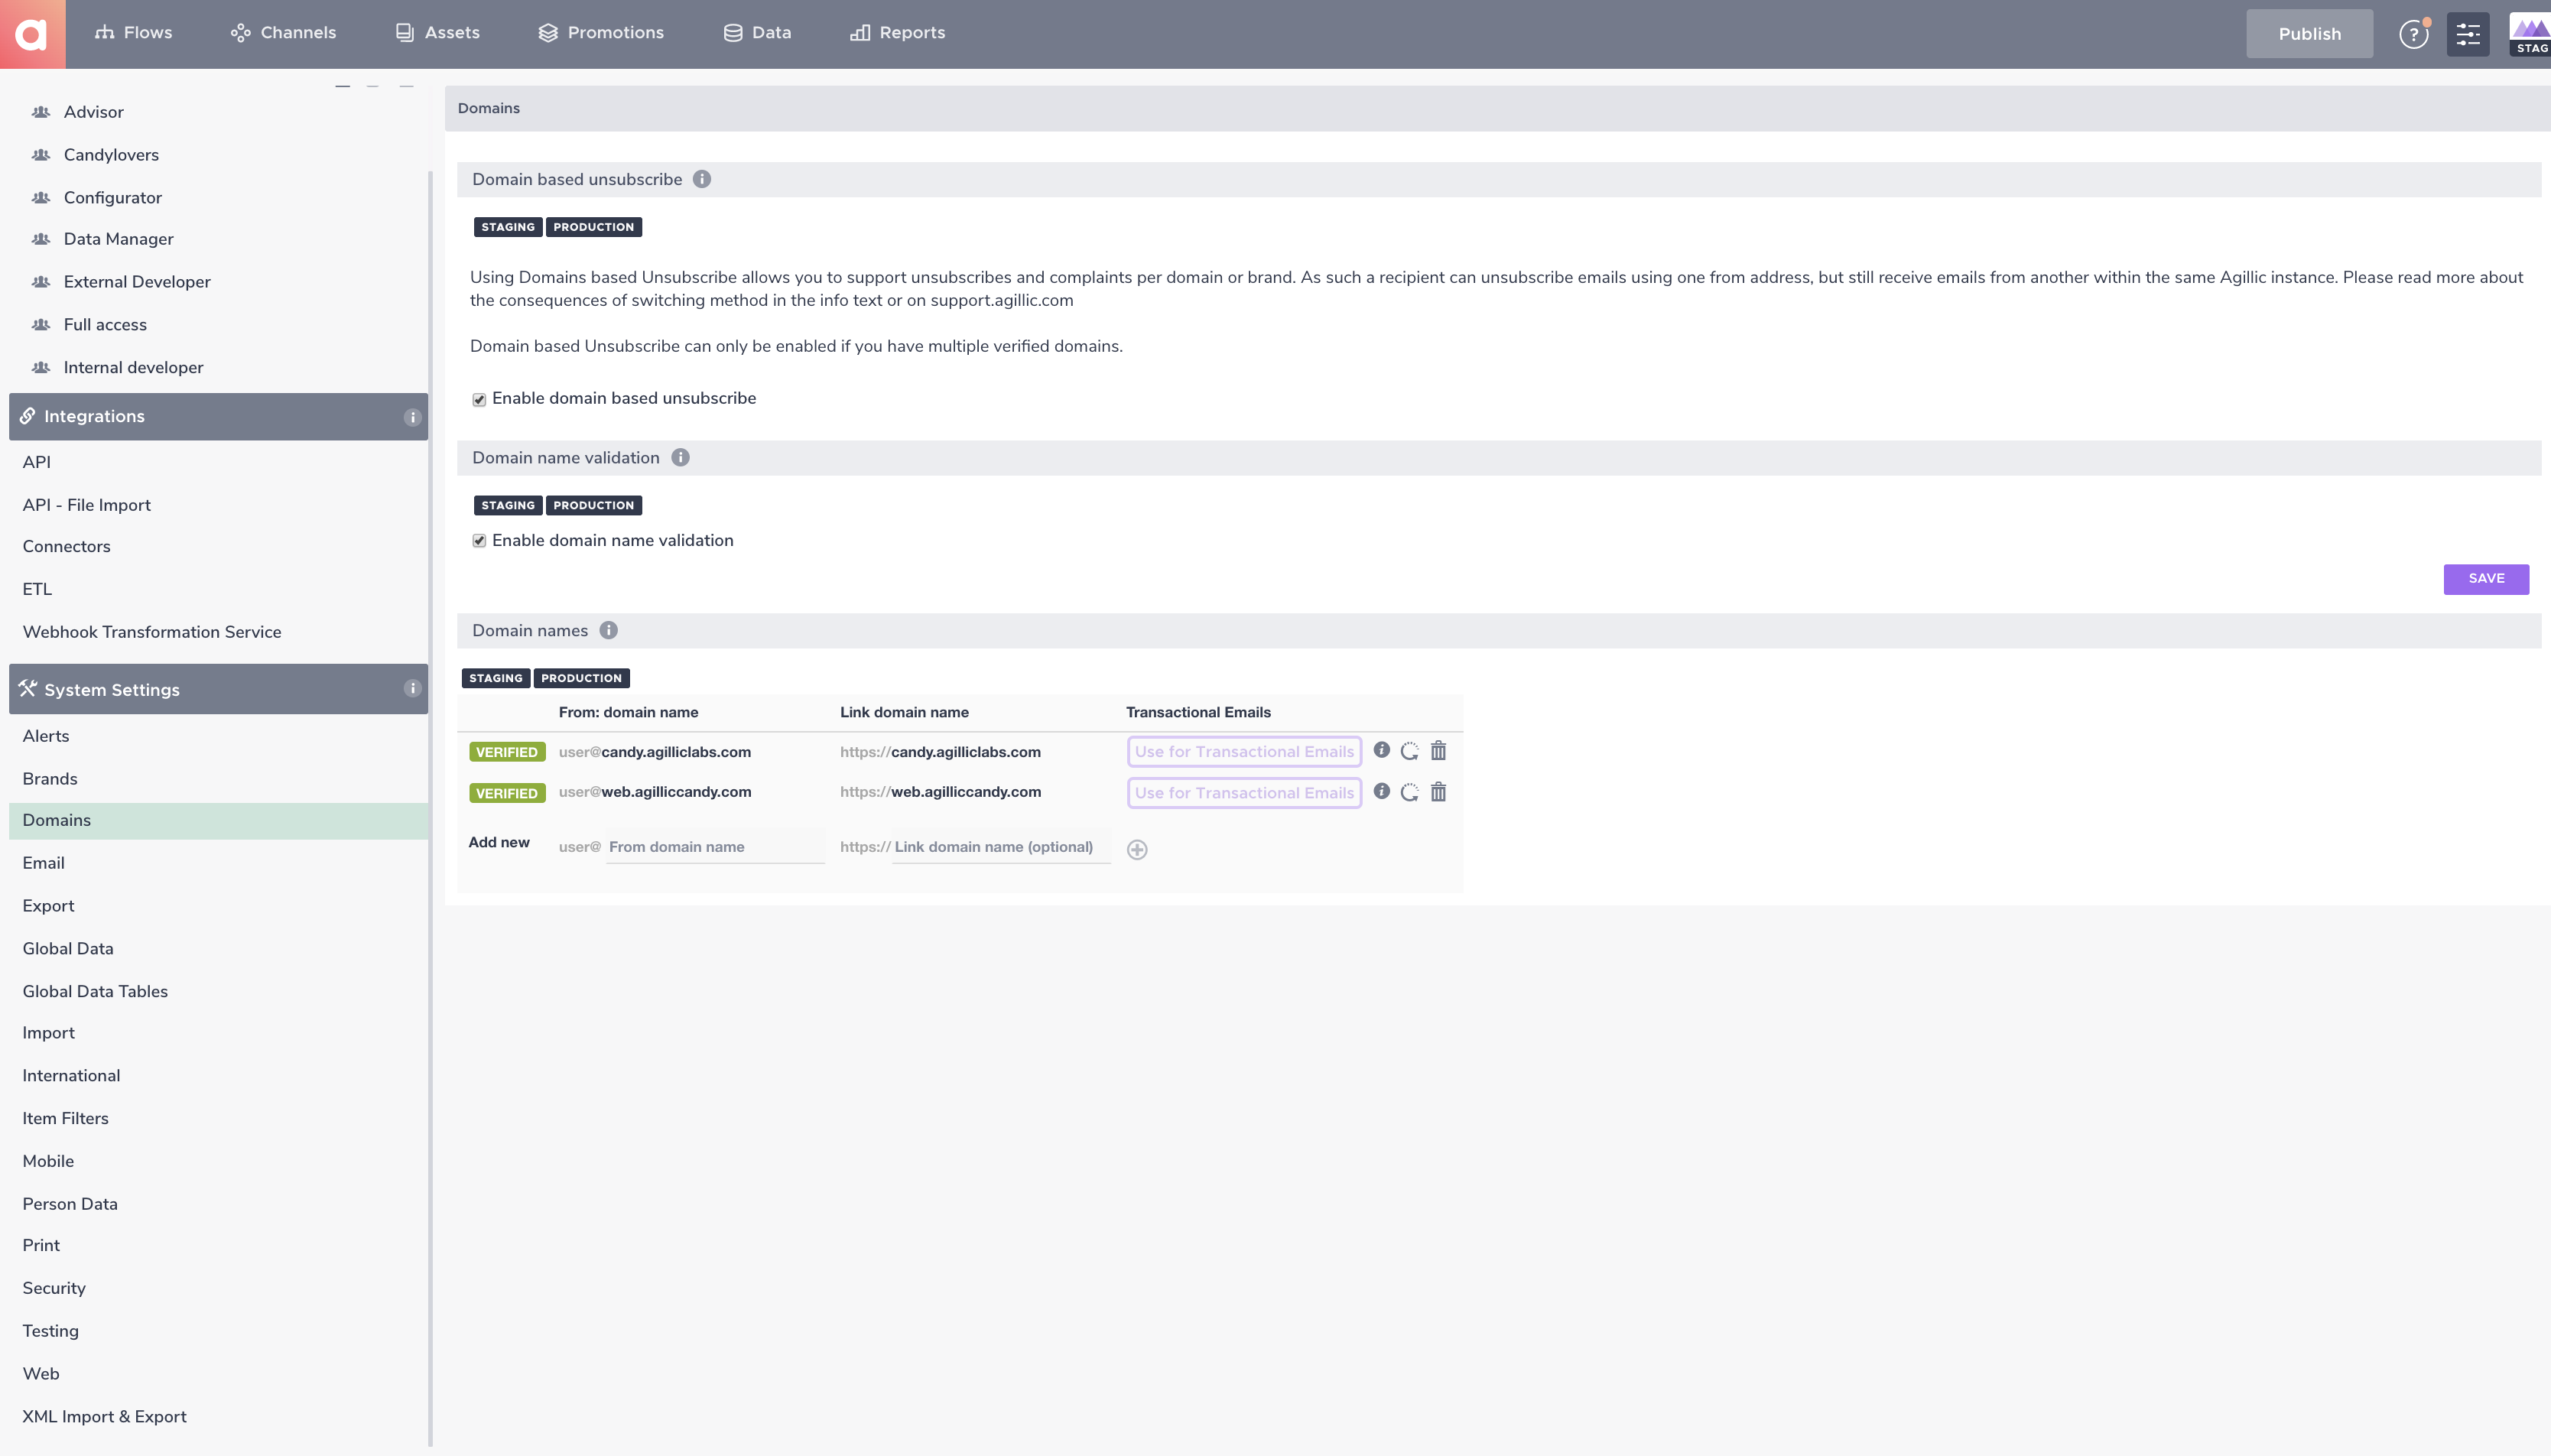Open the Assets menu
The height and width of the screenshot is (1456, 2551).
[437, 33]
